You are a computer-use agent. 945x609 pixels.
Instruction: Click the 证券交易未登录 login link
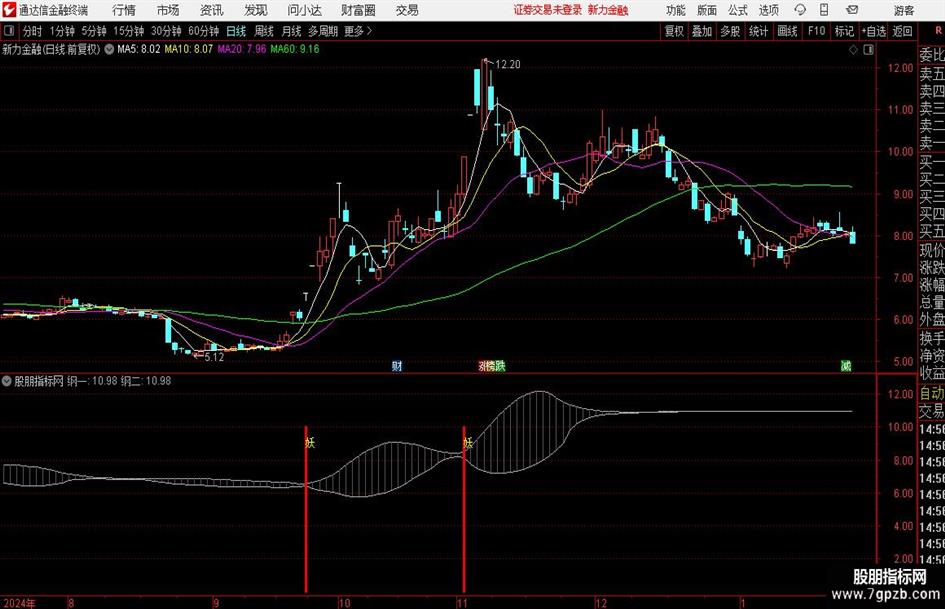click(548, 10)
